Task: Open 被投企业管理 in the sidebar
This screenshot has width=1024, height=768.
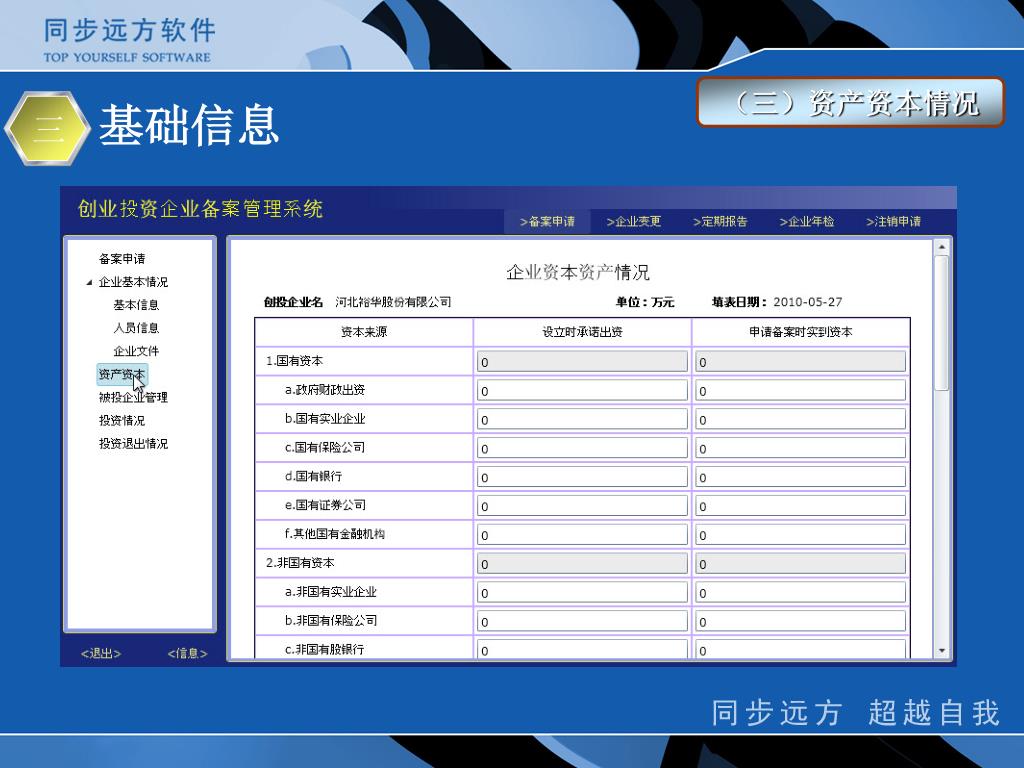Action: [x=133, y=398]
